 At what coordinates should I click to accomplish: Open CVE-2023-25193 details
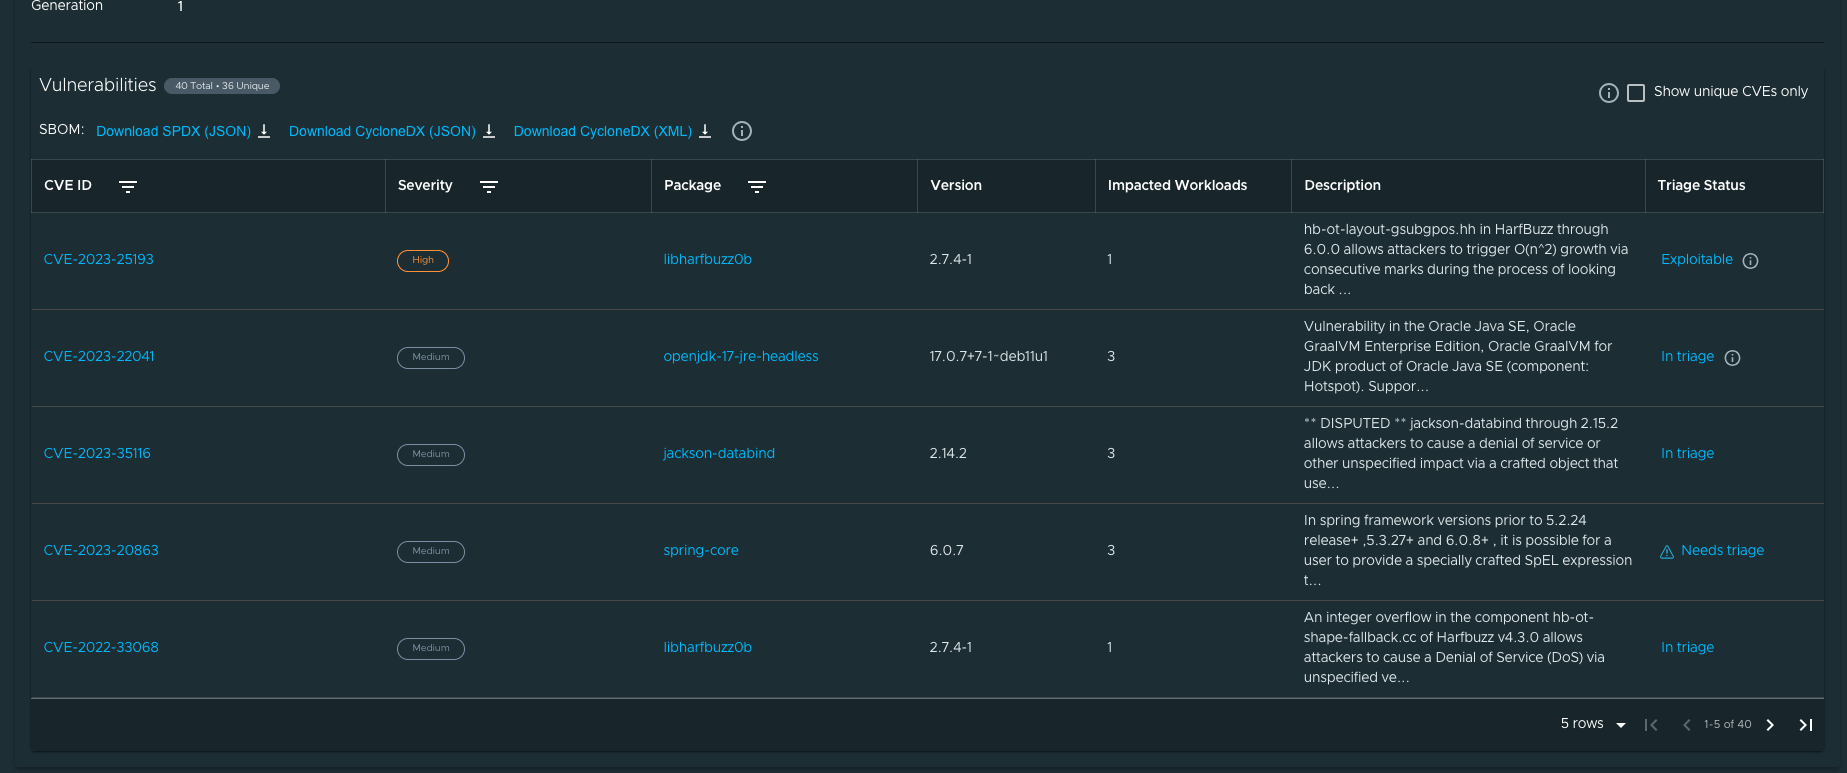click(x=99, y=259)
